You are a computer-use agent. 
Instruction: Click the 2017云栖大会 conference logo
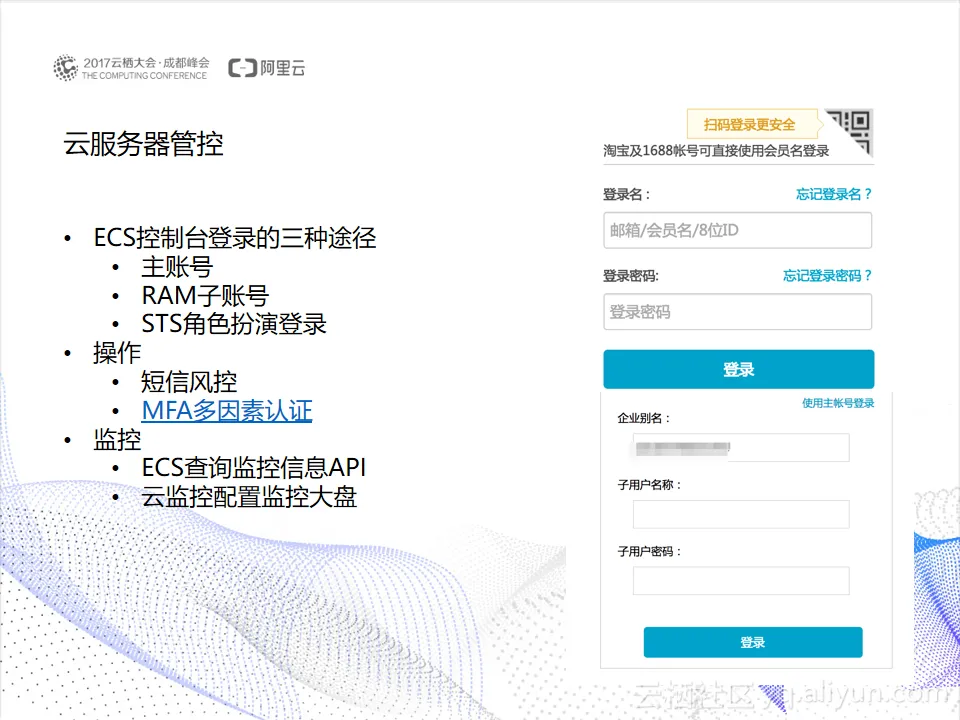131,68
